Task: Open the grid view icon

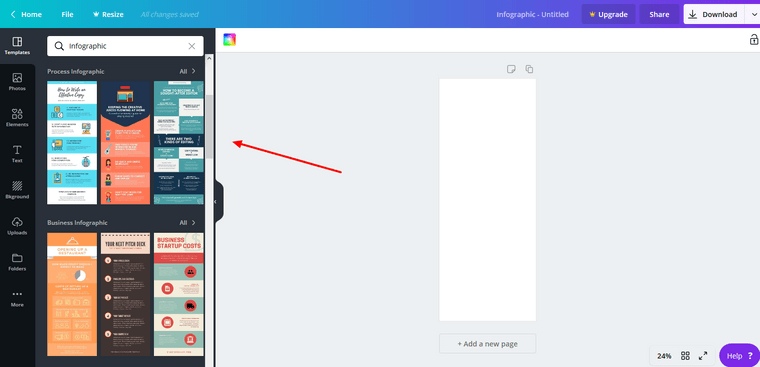Action: 685,356
